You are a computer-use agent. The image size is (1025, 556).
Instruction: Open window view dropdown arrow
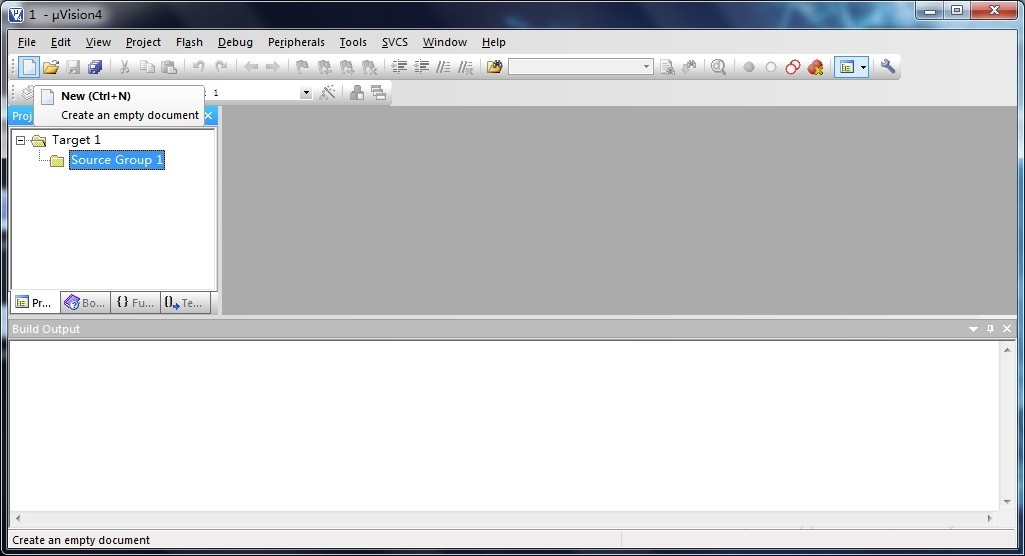(864, 67)
